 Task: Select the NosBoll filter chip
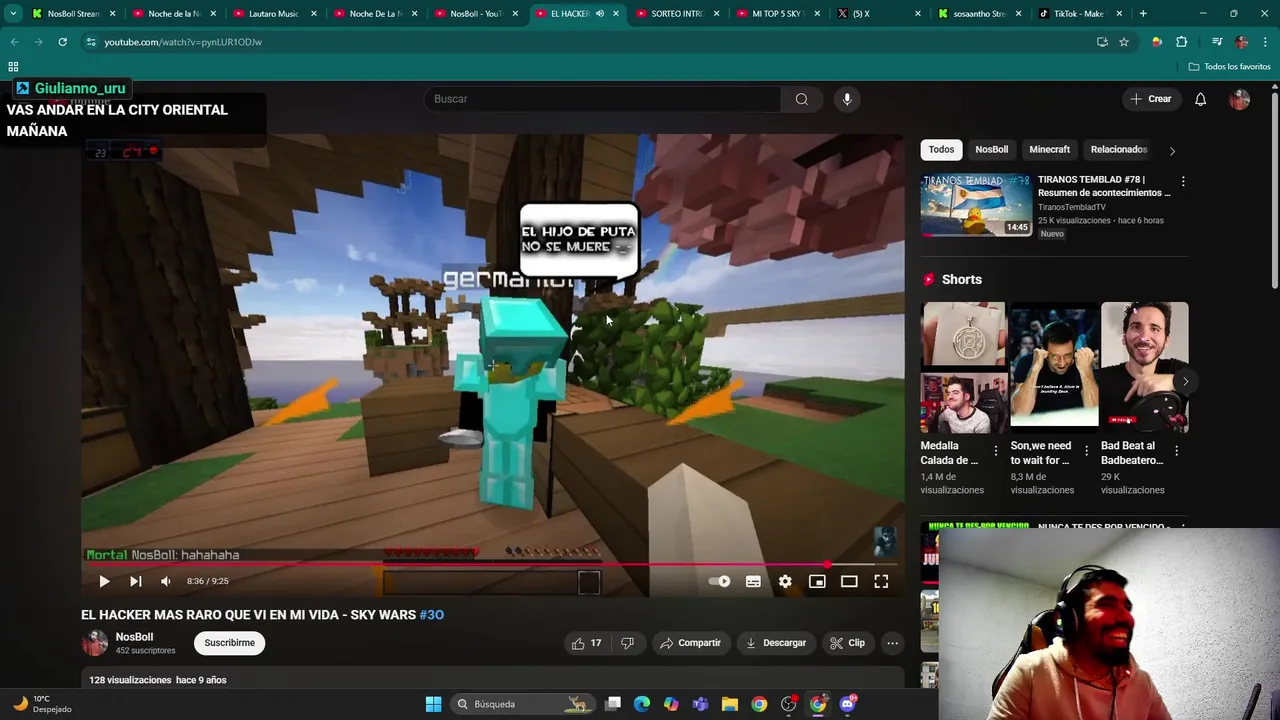[x=992, y=149]
